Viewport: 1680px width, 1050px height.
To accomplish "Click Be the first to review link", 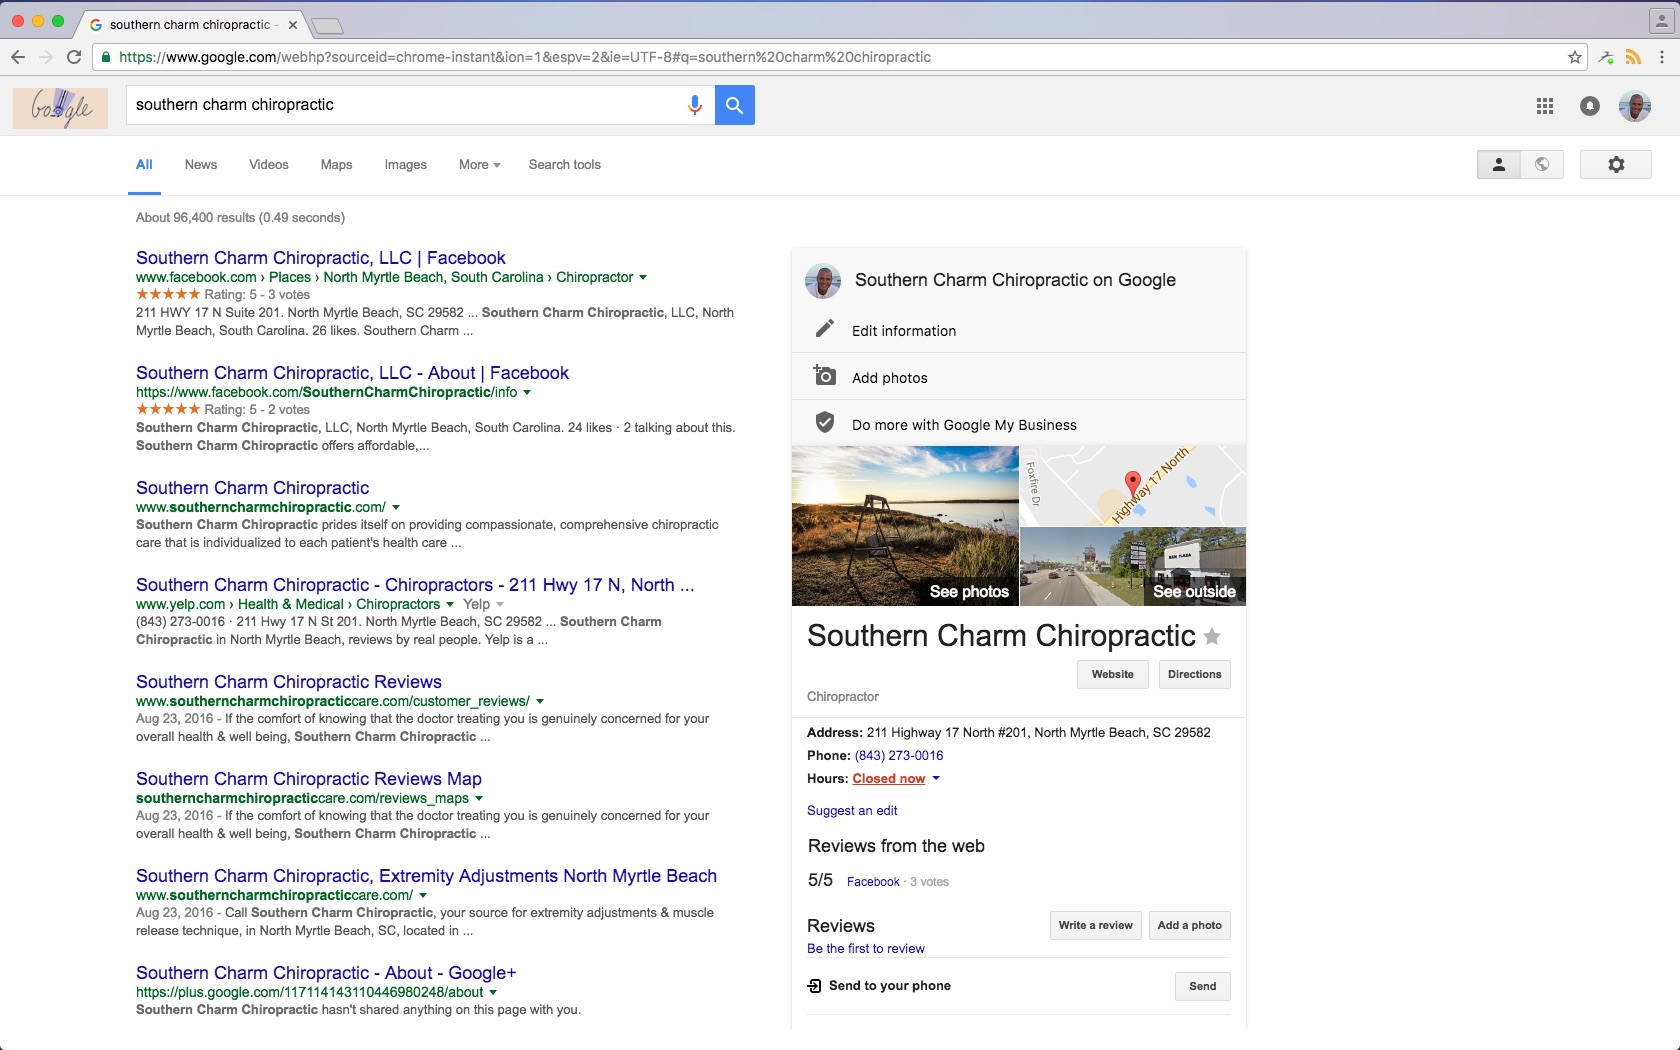I will 866,949.
